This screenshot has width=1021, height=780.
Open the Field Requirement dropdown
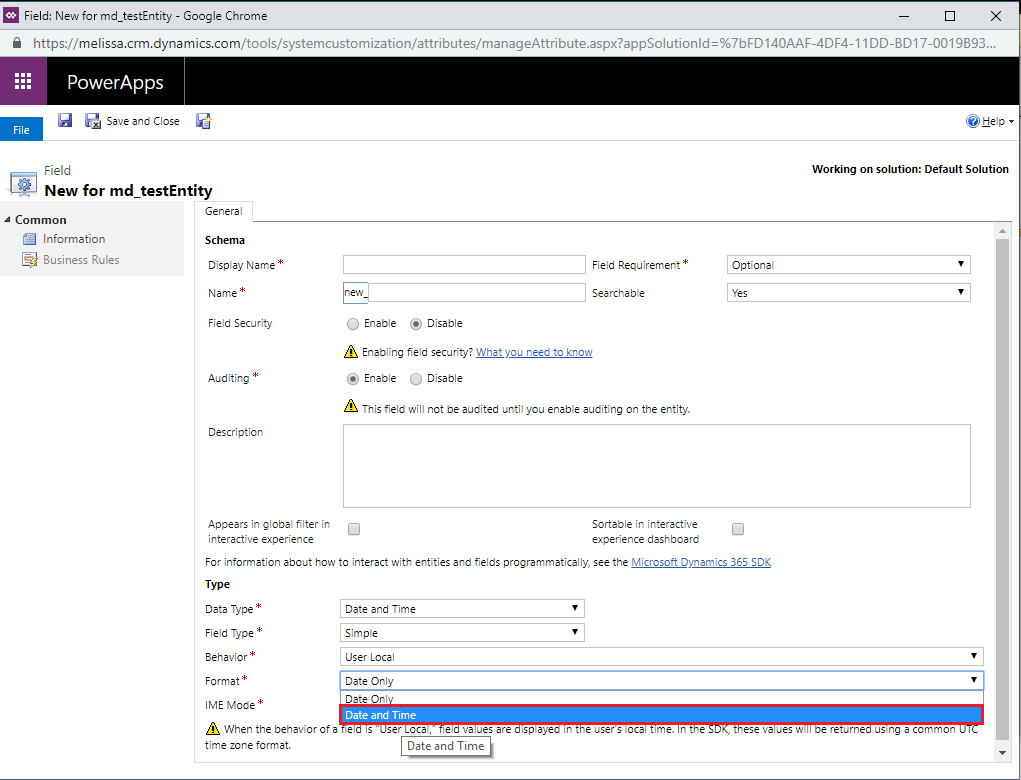[x=848, y=264]
